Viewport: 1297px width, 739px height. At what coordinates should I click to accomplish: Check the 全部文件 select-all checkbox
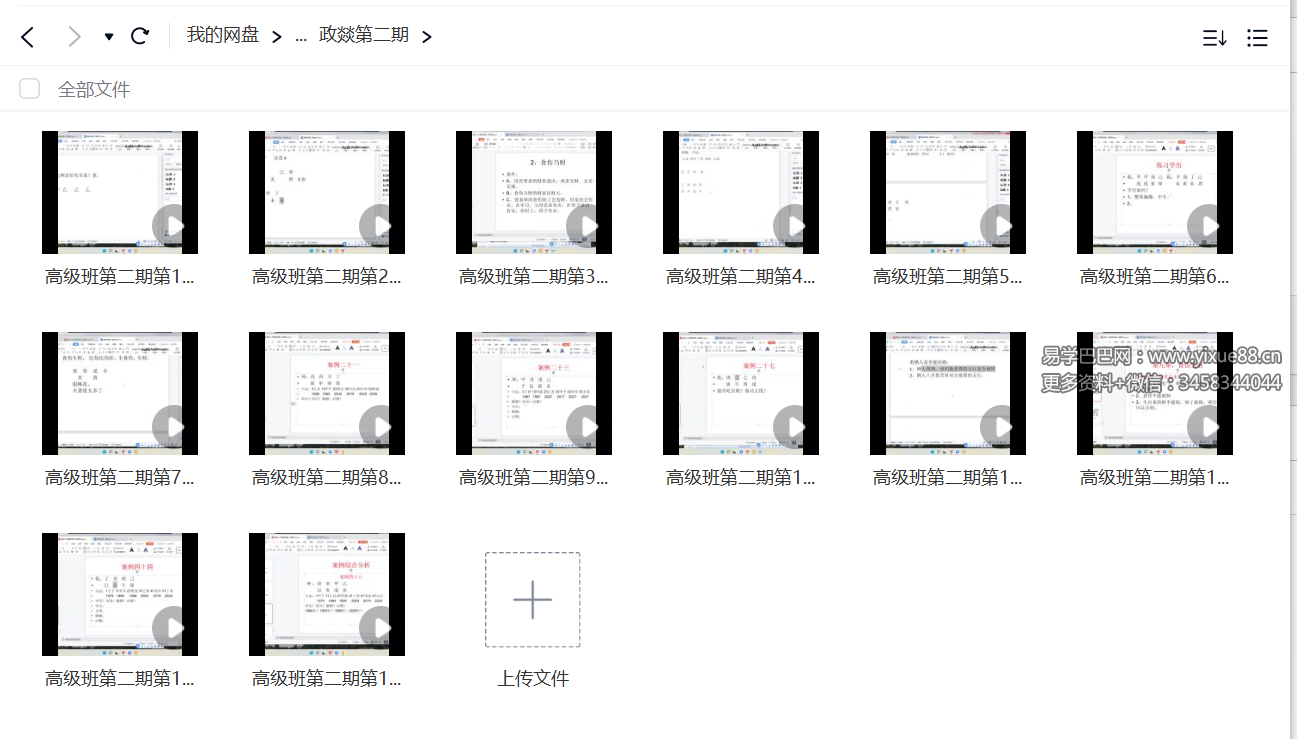tap(29, 88)
